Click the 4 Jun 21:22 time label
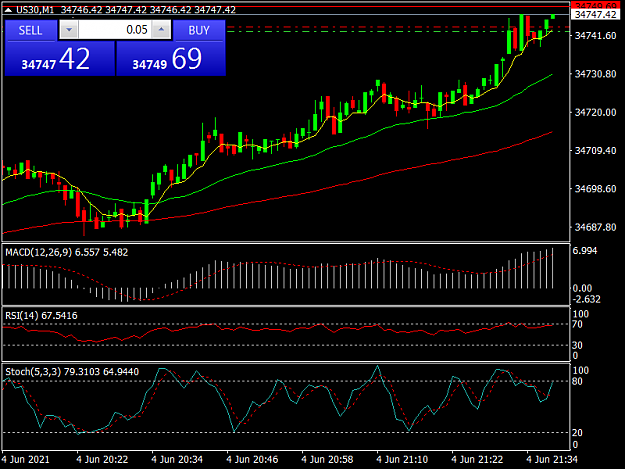Screen dimensions: 625x469 tap(477, 459)
